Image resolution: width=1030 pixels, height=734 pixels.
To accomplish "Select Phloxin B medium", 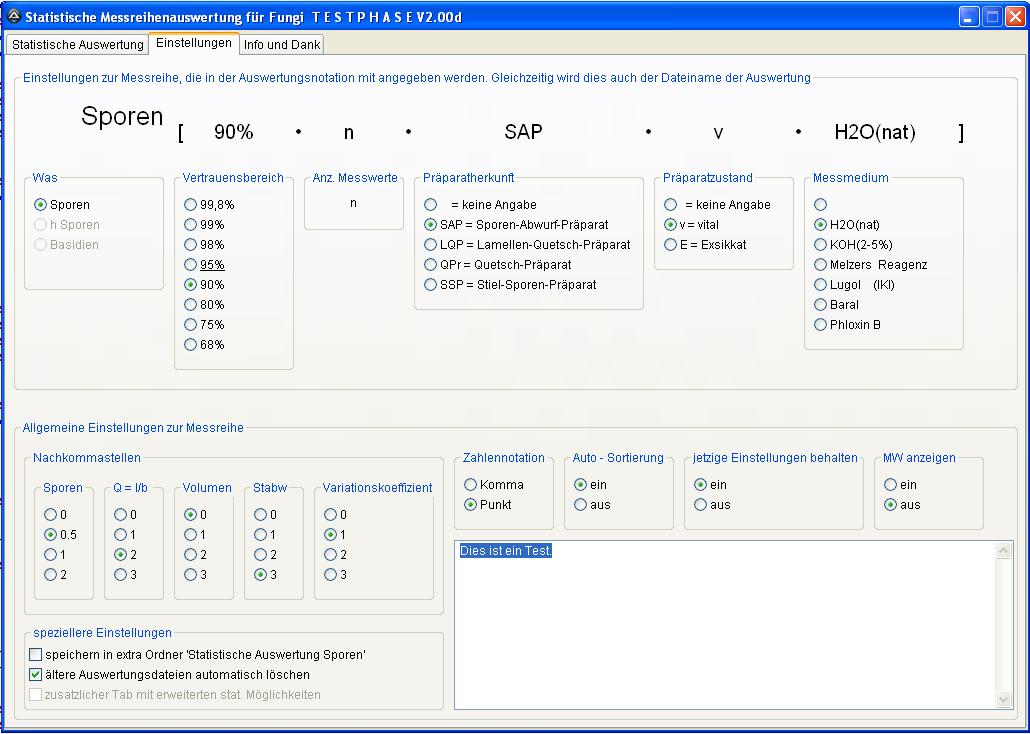I will (x=821, y=325).
